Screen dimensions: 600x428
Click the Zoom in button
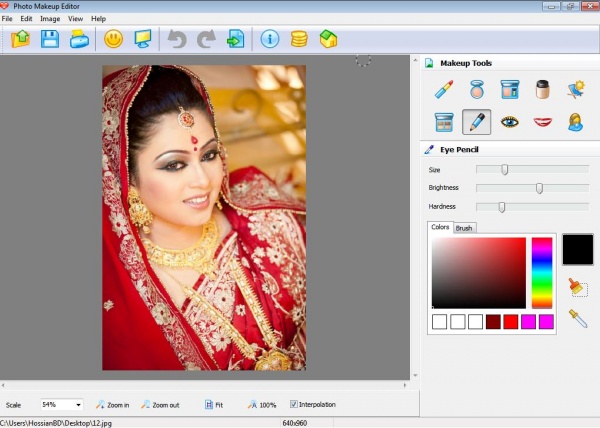click(113, 405)
